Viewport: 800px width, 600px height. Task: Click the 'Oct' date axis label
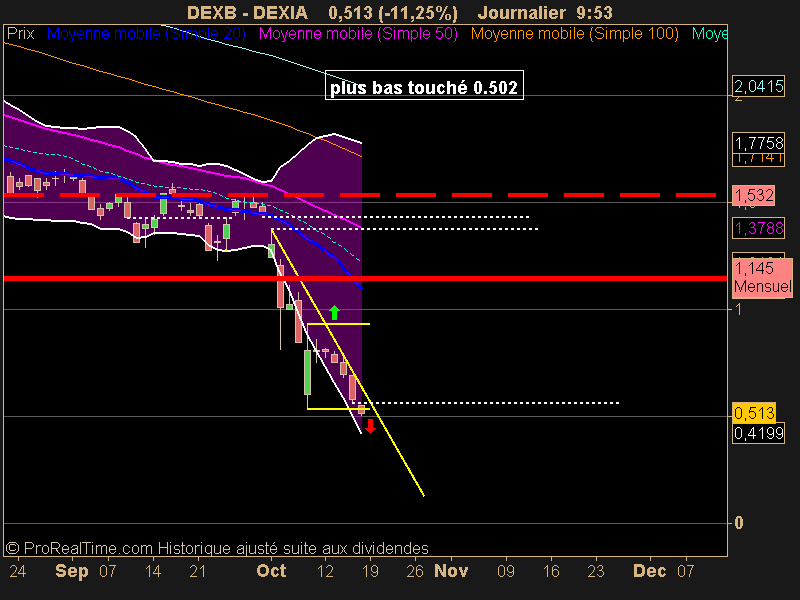click(271, 570)
